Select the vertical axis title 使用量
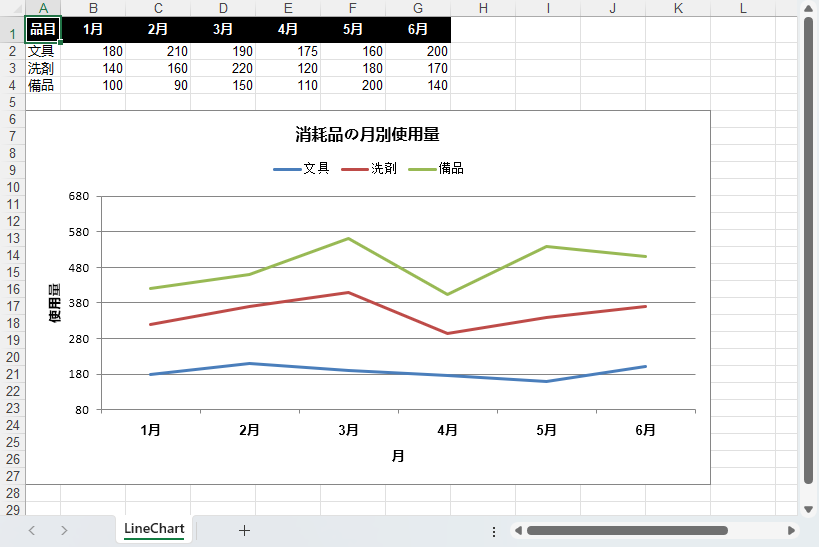Viewport: 819px width, 547px height. click(x=54, y=303)
